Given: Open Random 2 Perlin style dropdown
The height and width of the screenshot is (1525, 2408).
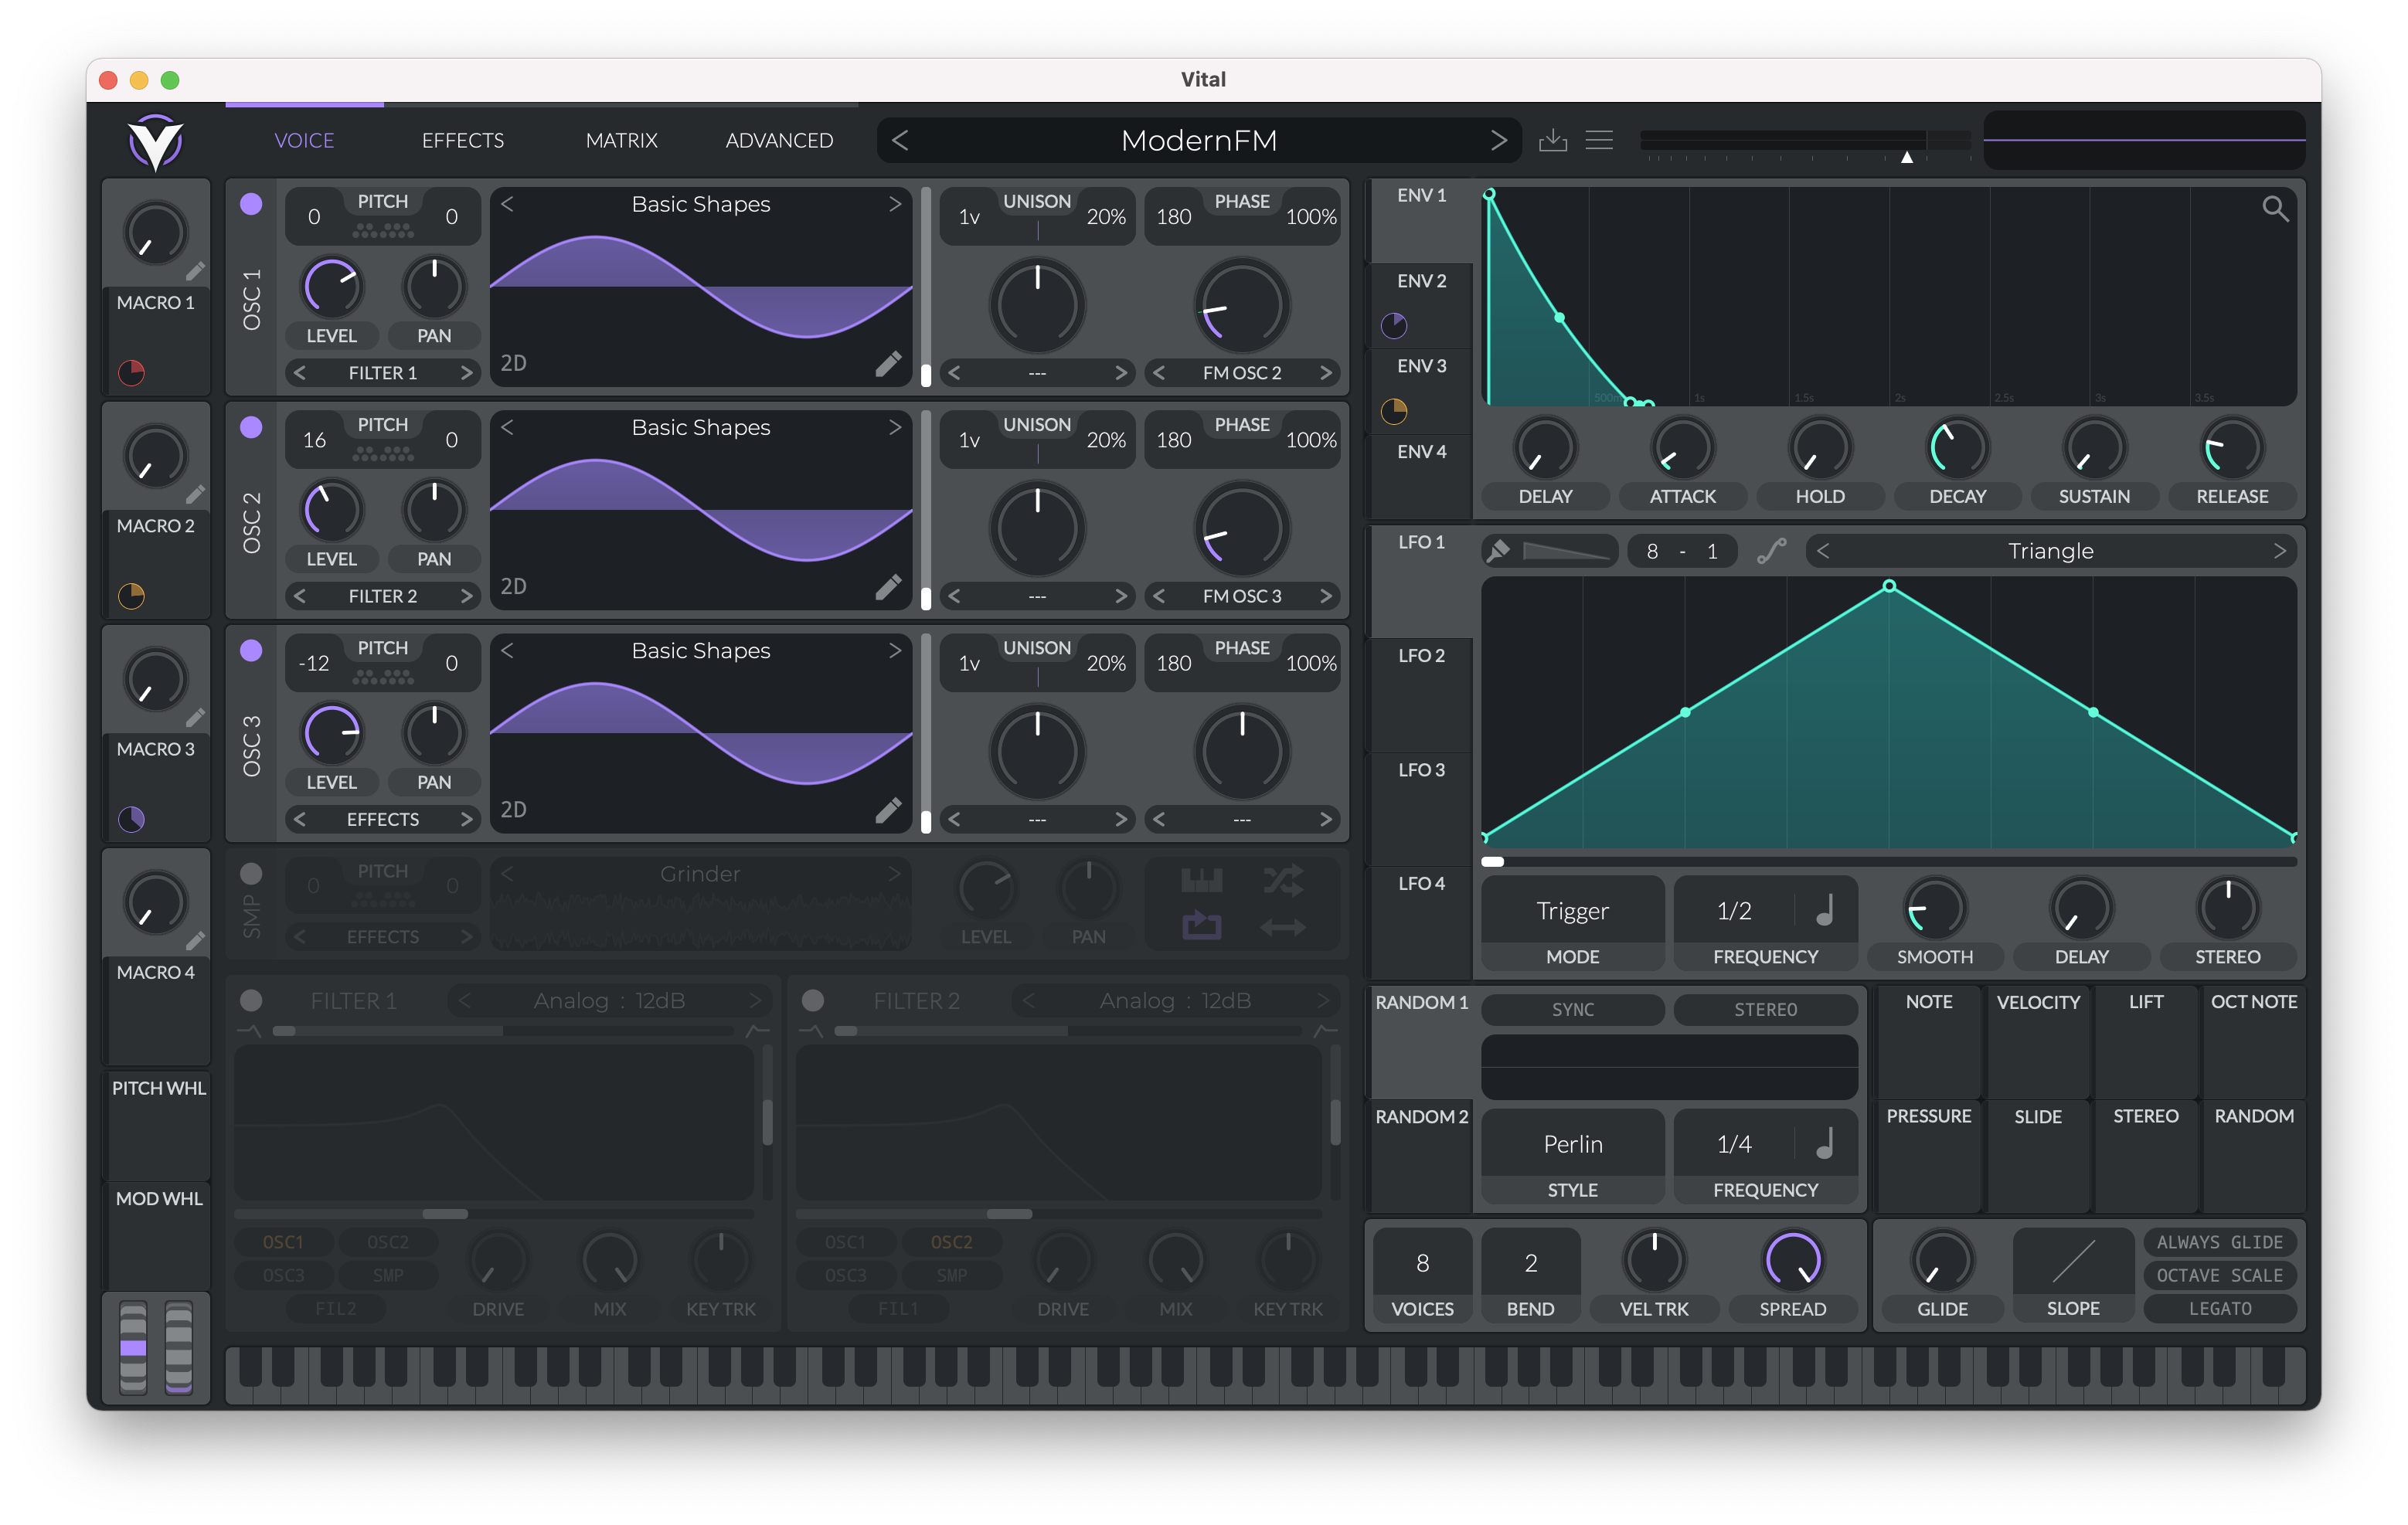Looking at the screenshot, I should tap(1572, 1143).
